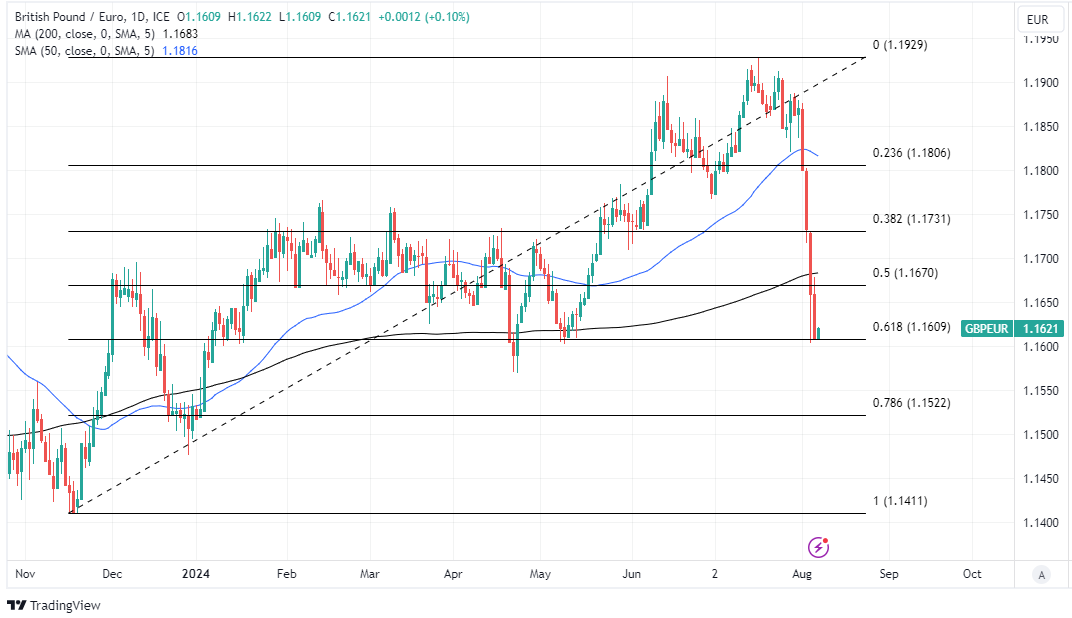Open the EUR currency selector
Screen dimensions: 1072x618
point(1037,19)
